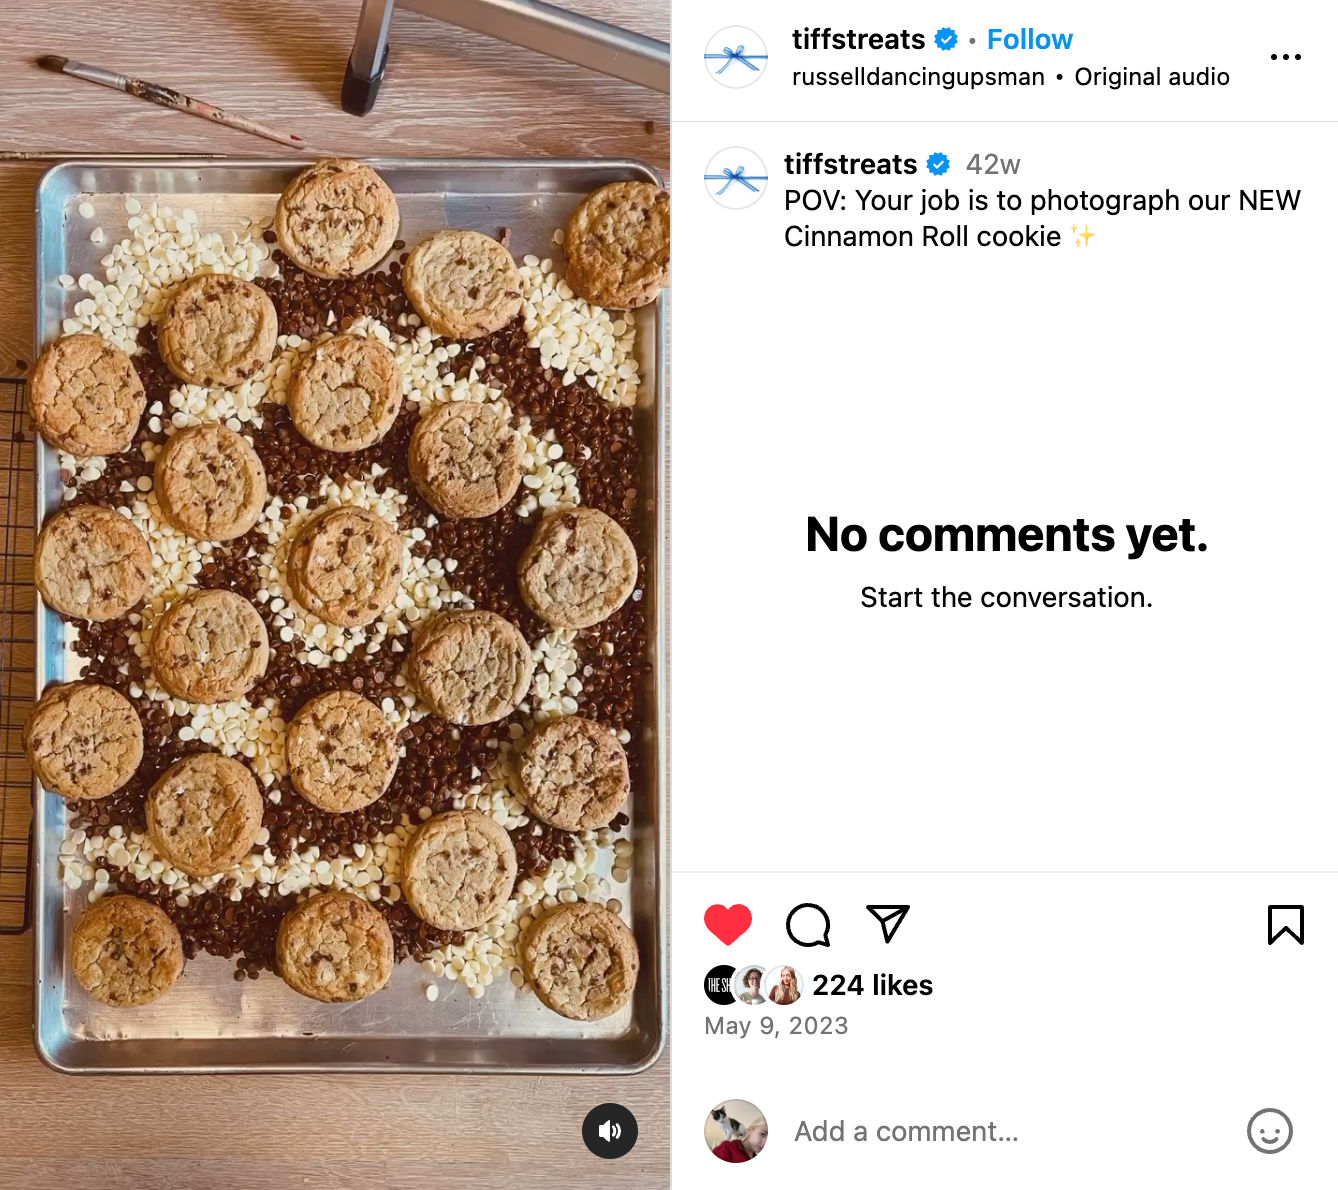Screen dimensions: 1338x1190
Task: Click the verified badge in the header
Action: [946, 40]
